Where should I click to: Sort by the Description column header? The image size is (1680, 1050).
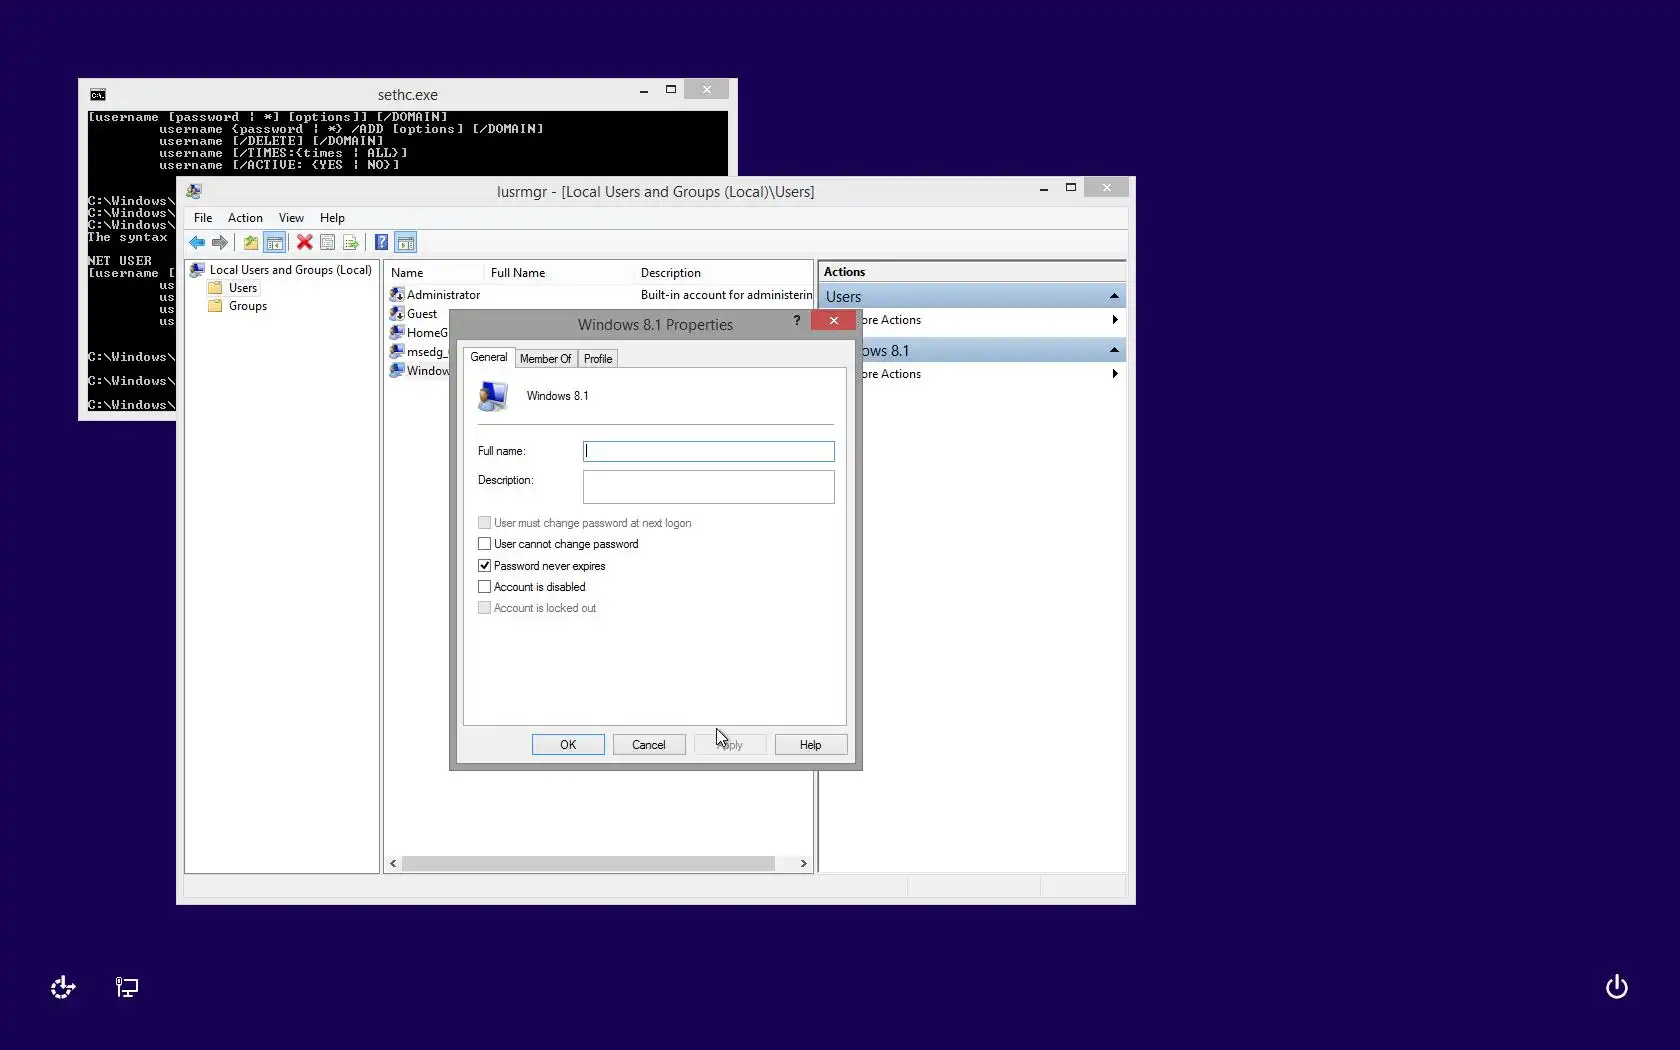(724, 273)
